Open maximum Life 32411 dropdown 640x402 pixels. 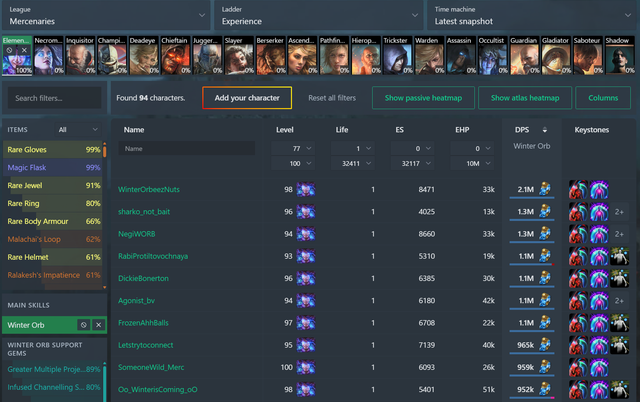coord(353,163)
